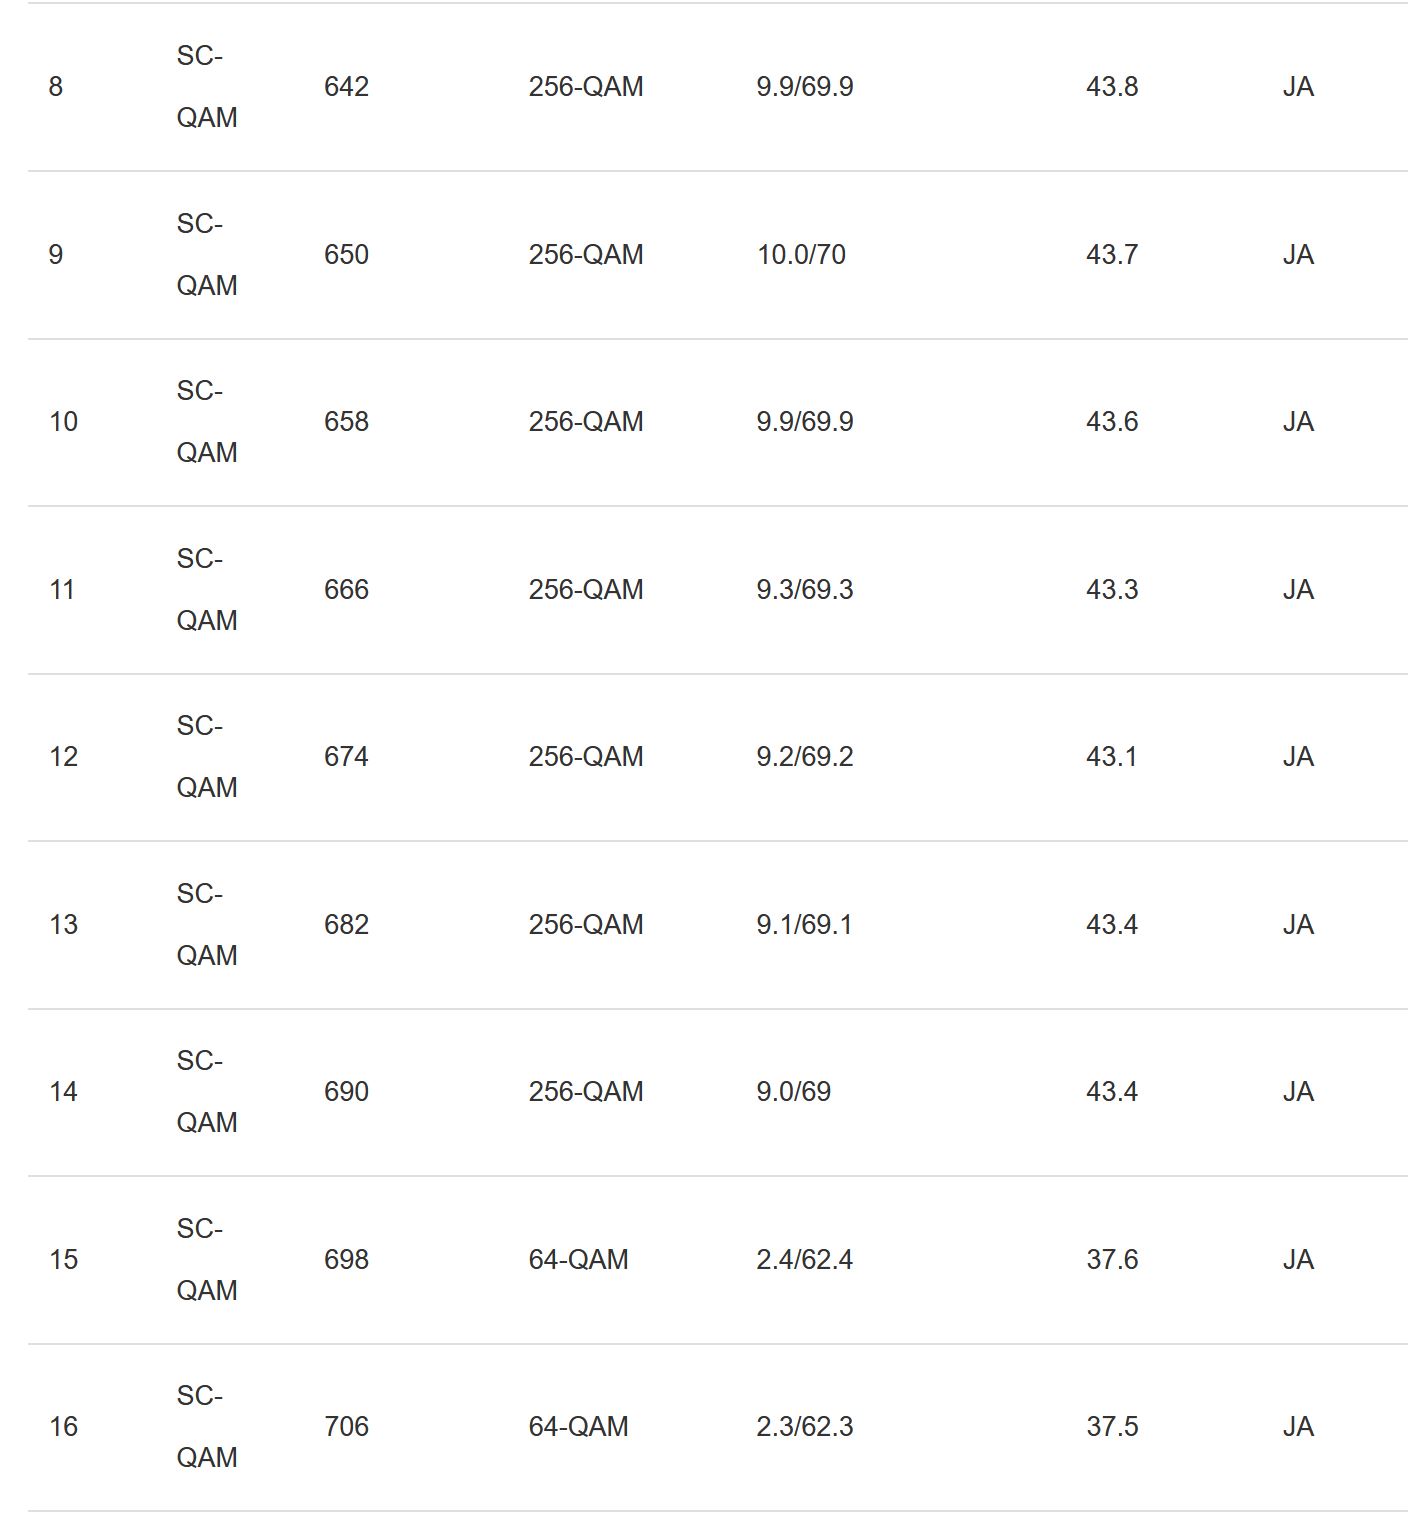1408x1522 pixels.
Task: Click power level 9.0/69
Action: pos(793,1092)
